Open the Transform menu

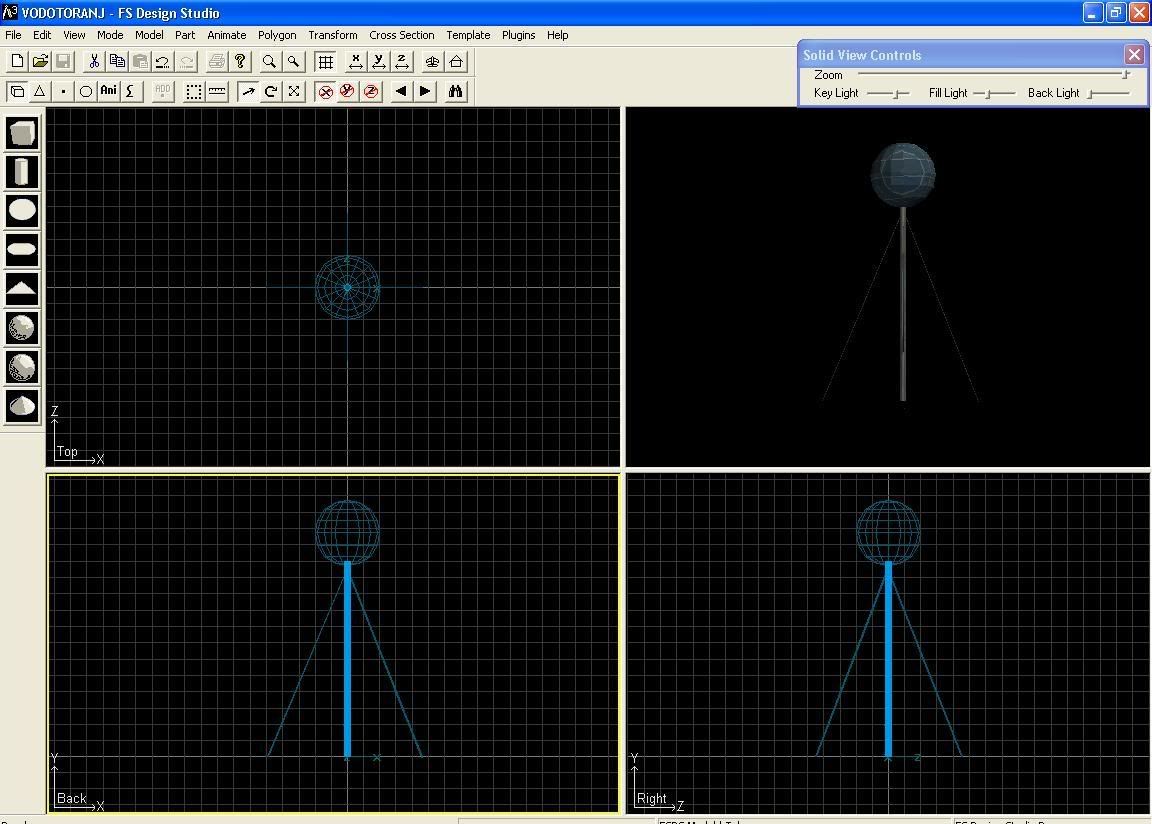[x=333, y=35]
